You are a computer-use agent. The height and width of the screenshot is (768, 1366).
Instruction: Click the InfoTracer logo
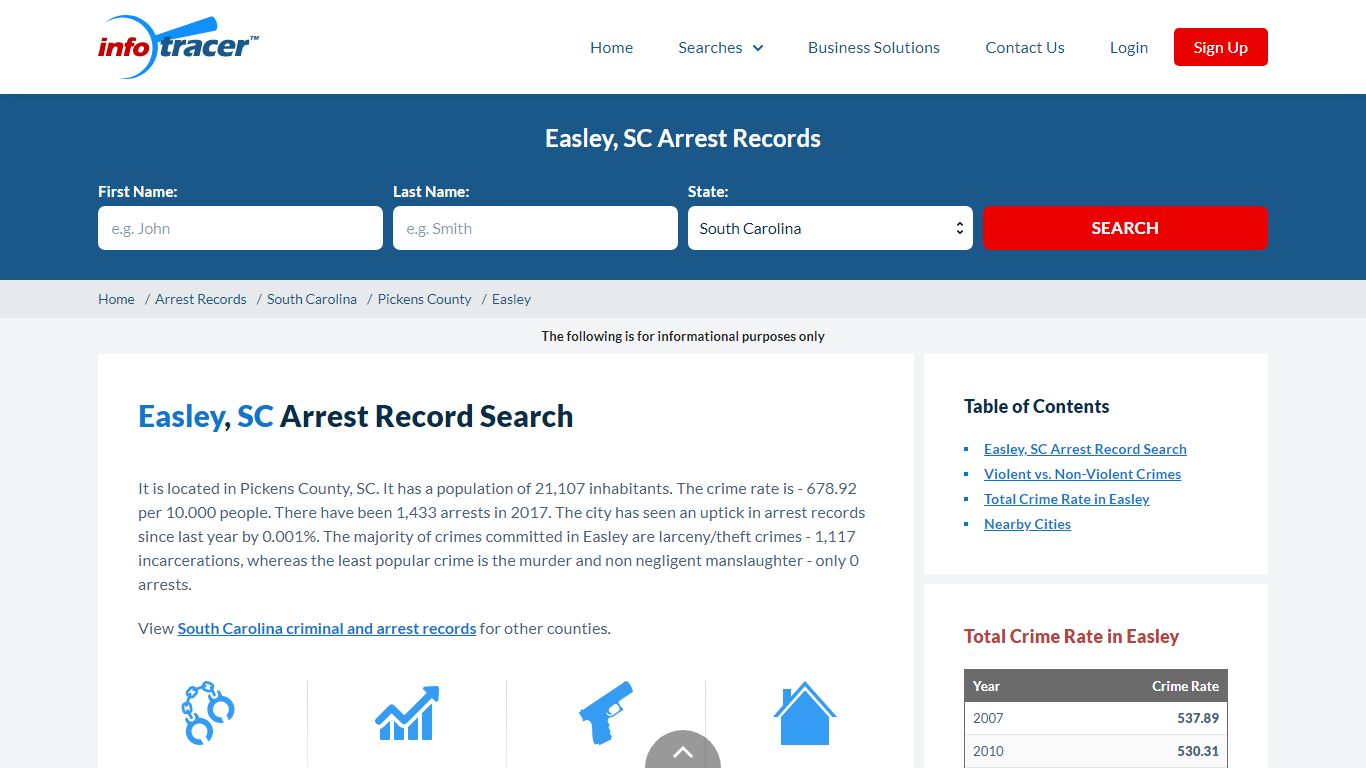coord(178,47)
